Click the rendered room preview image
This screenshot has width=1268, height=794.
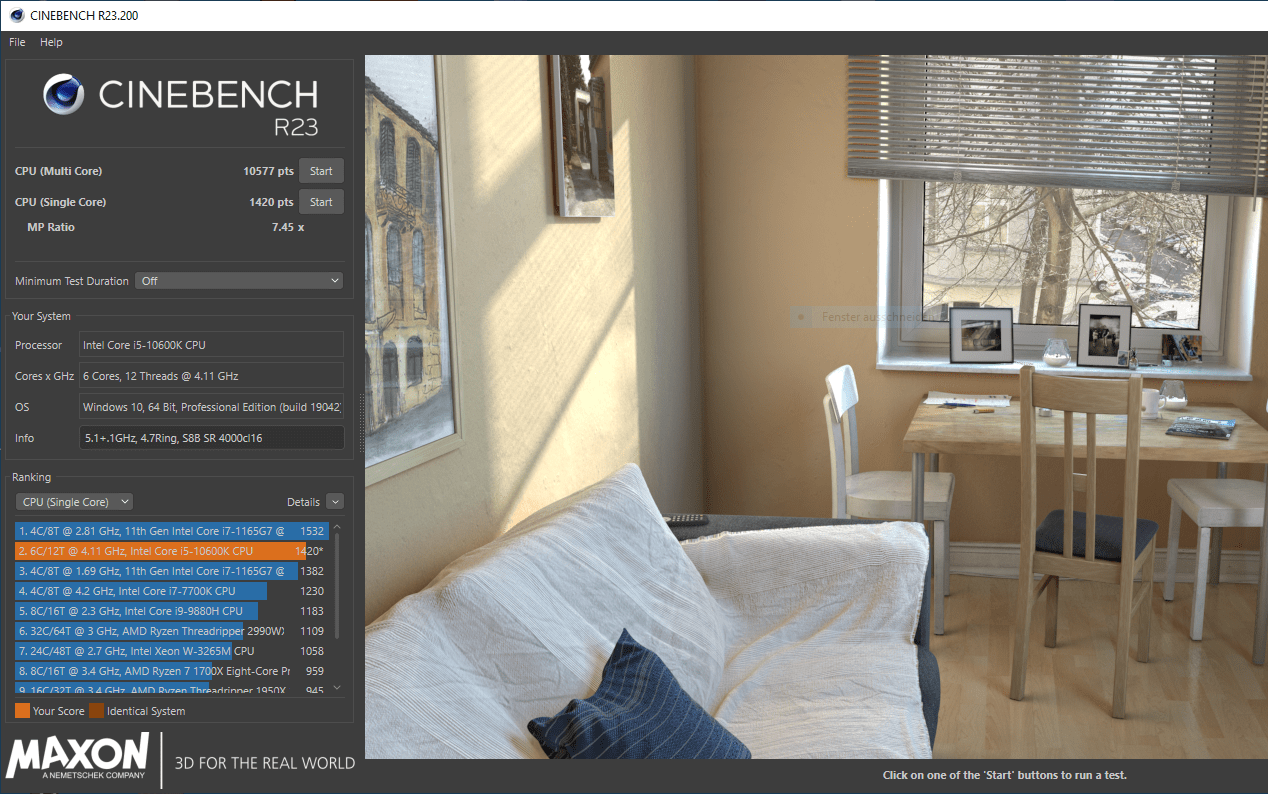[x=816, y=406]
